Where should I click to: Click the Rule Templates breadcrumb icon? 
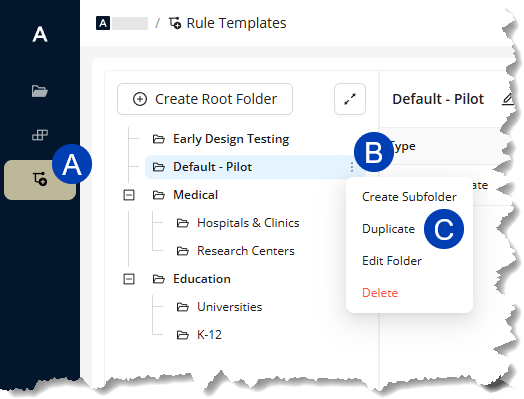[x=175, y=23]
